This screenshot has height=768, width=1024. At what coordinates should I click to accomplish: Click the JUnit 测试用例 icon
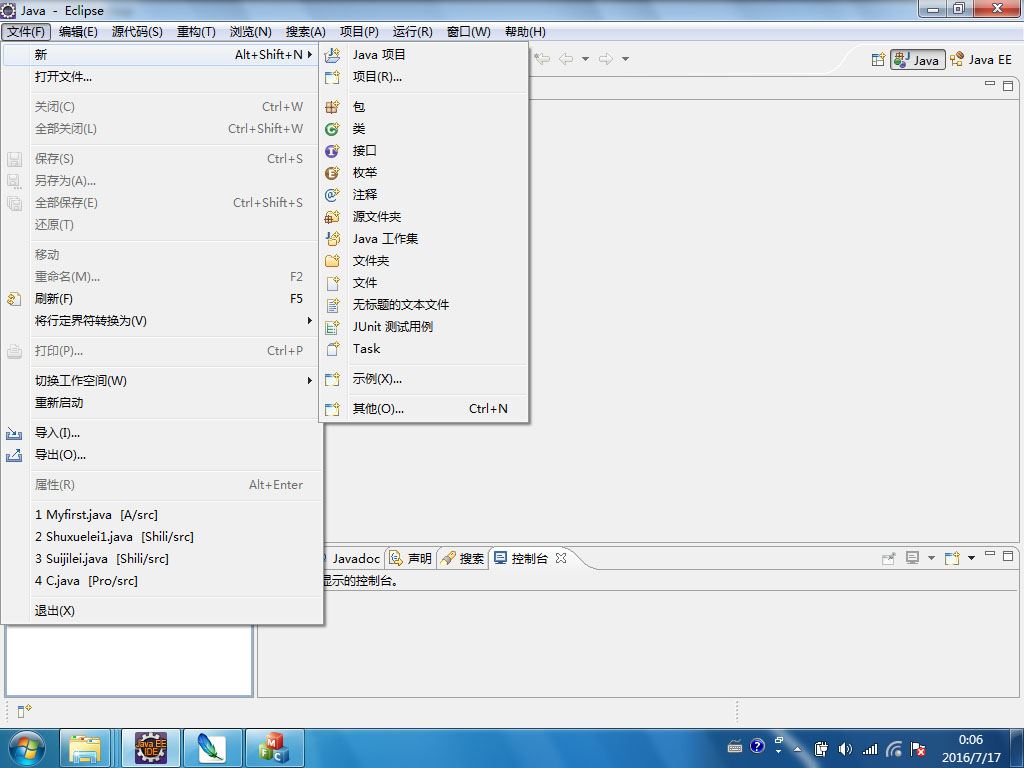[x=332, y=327]
